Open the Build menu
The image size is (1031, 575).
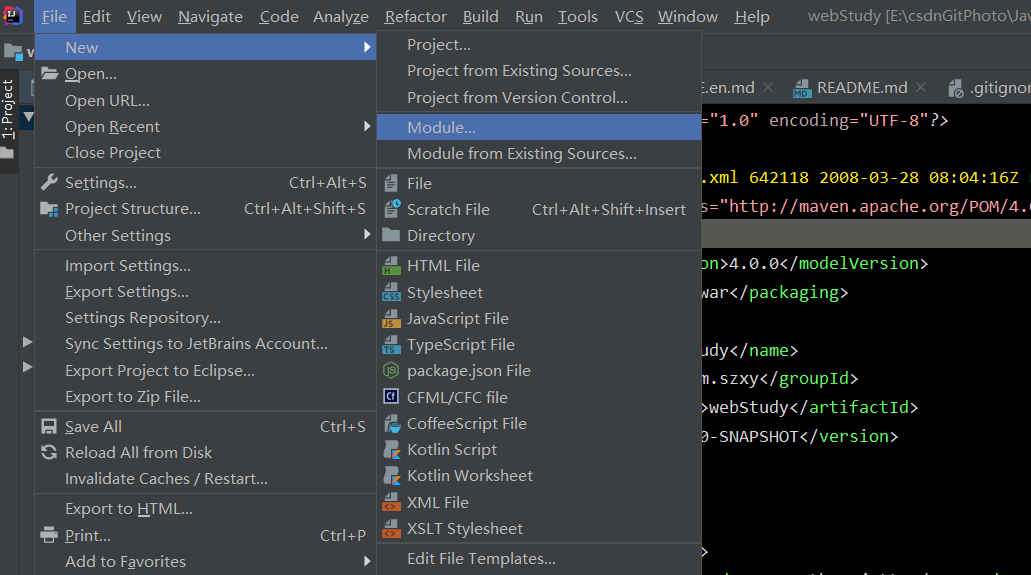tap(481, 16)
